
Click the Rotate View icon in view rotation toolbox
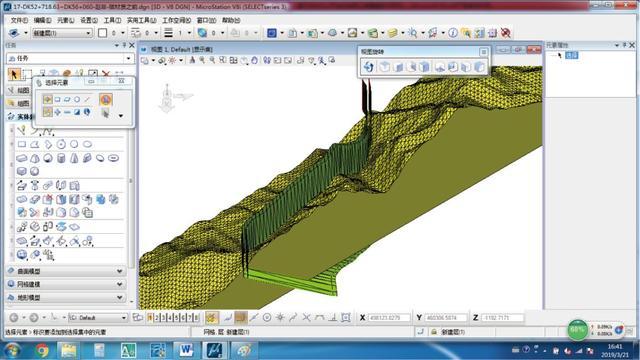point(369,67)
